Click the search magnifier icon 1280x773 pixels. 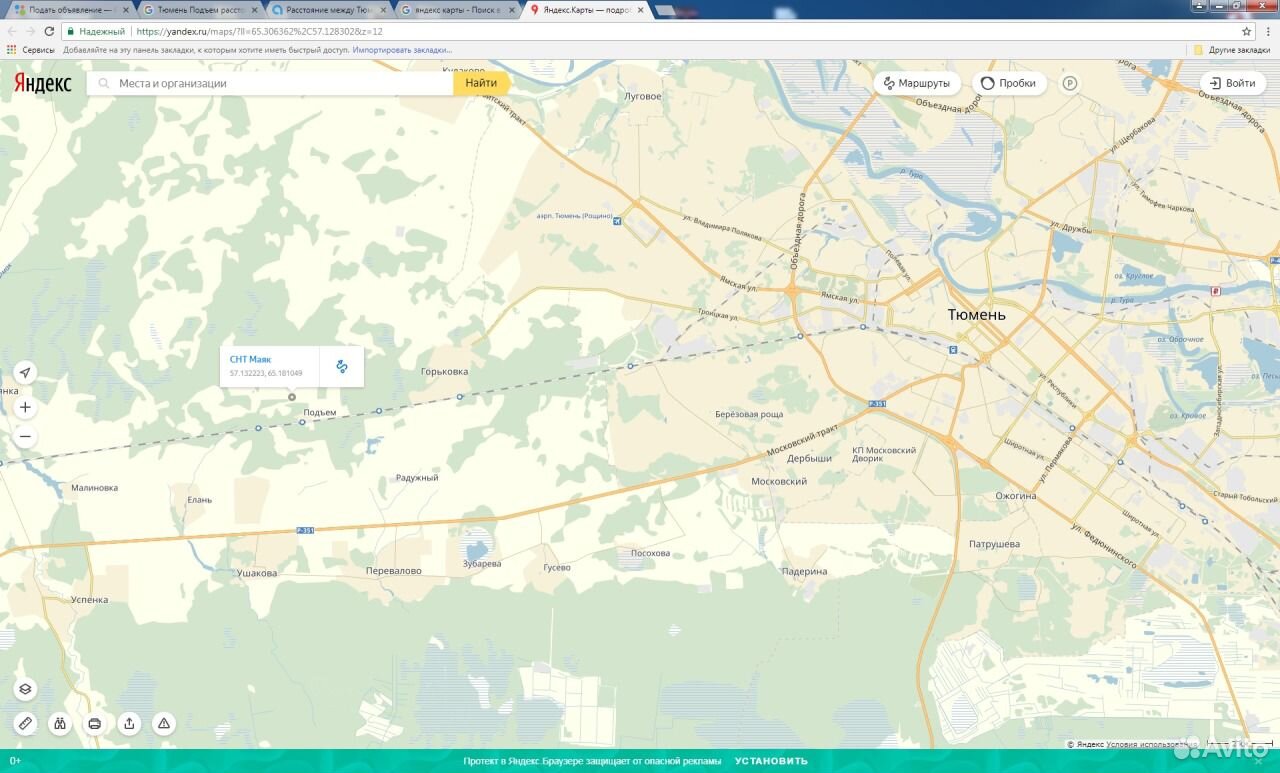tap(102, 84)
